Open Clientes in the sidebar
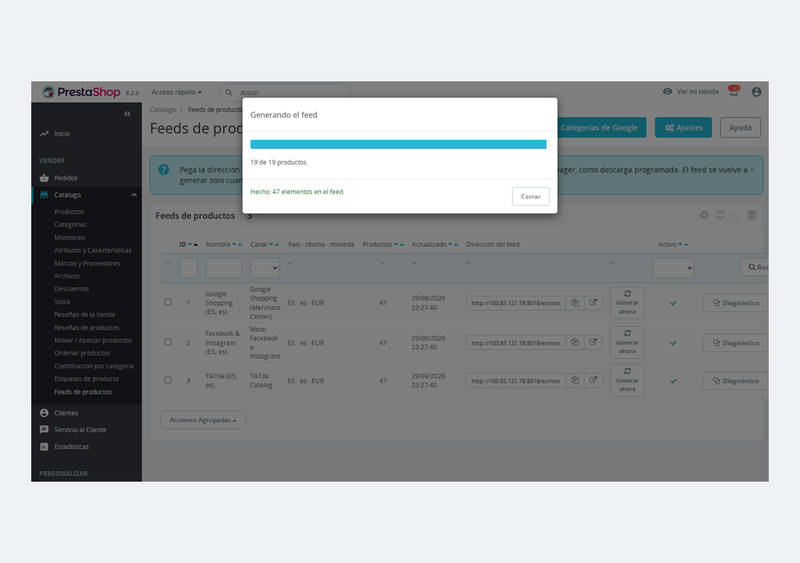The height and width of the screenshot is (563, 800). [66, 413]
